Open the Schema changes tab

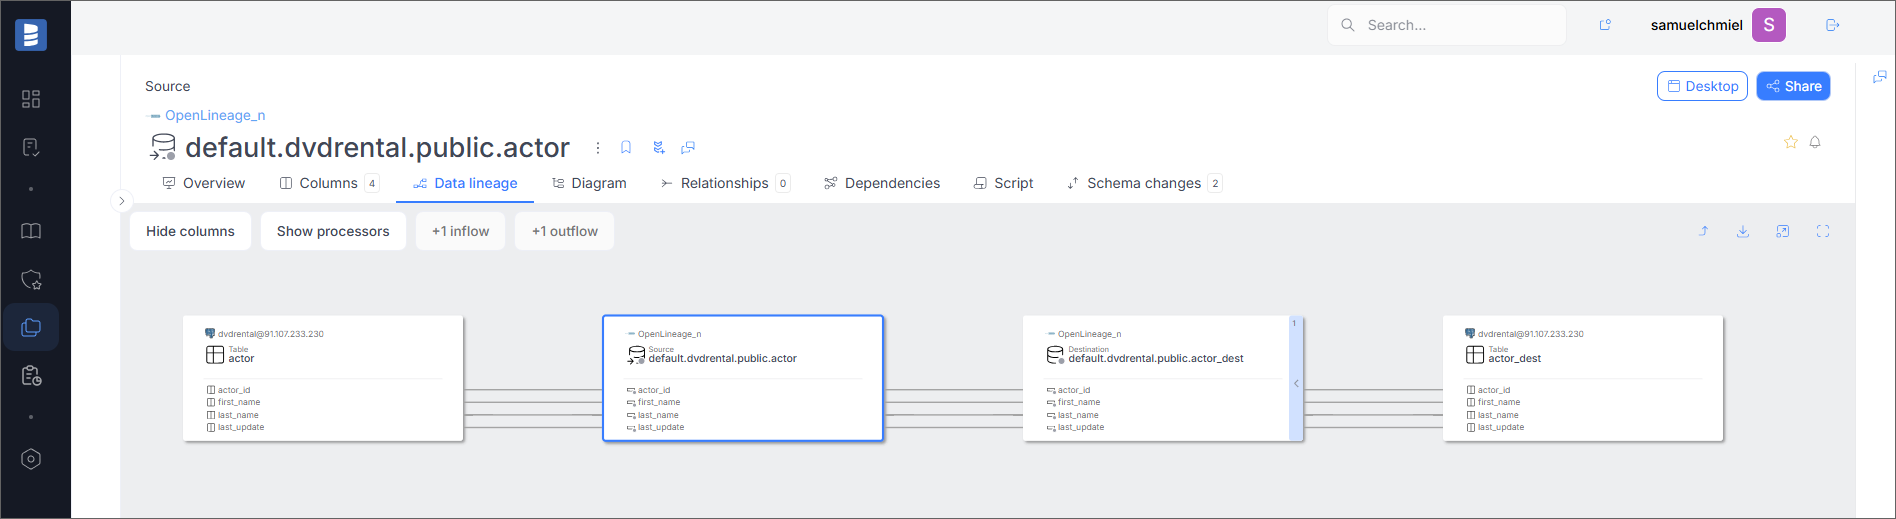tap(1144, 183)
